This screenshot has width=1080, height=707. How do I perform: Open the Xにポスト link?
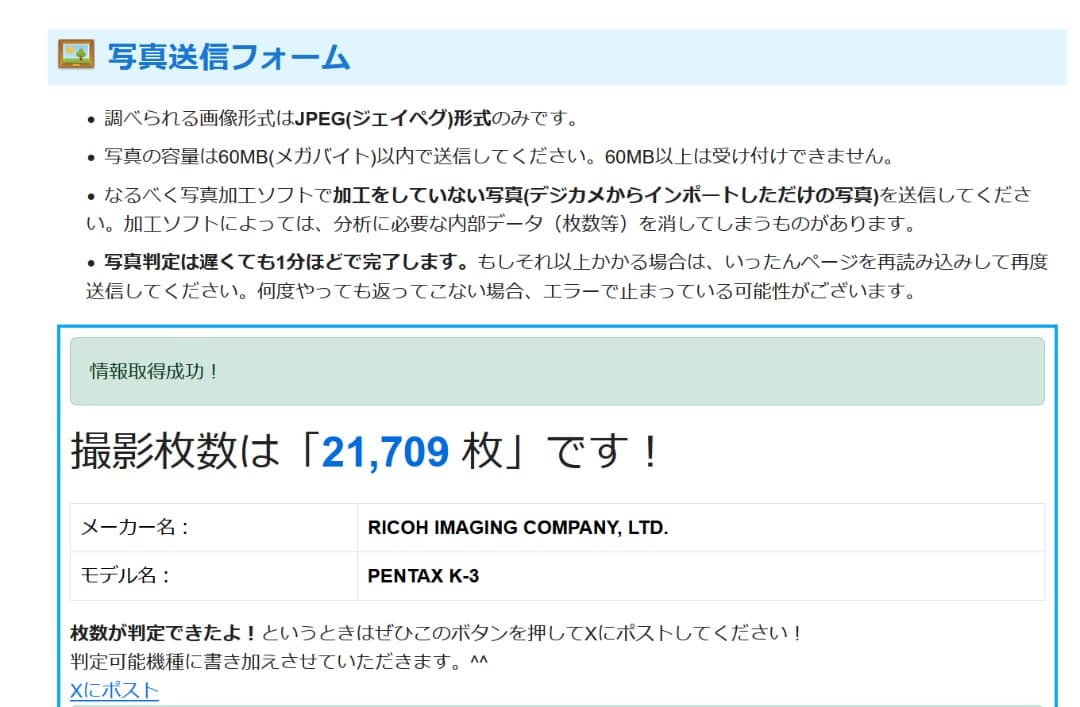tap(114, 690)
